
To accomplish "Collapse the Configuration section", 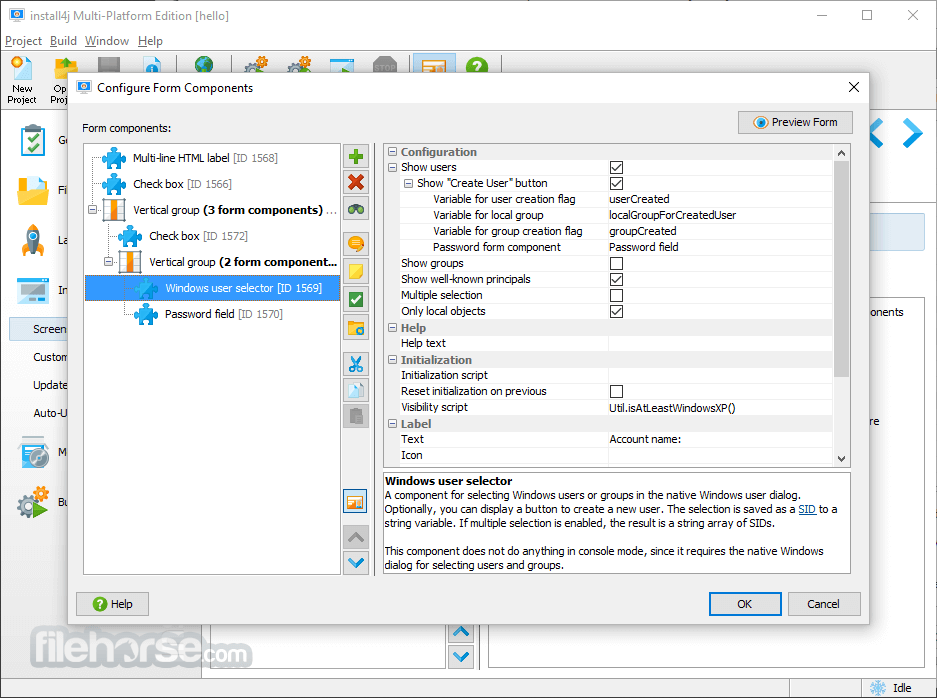I will [393, 152].
